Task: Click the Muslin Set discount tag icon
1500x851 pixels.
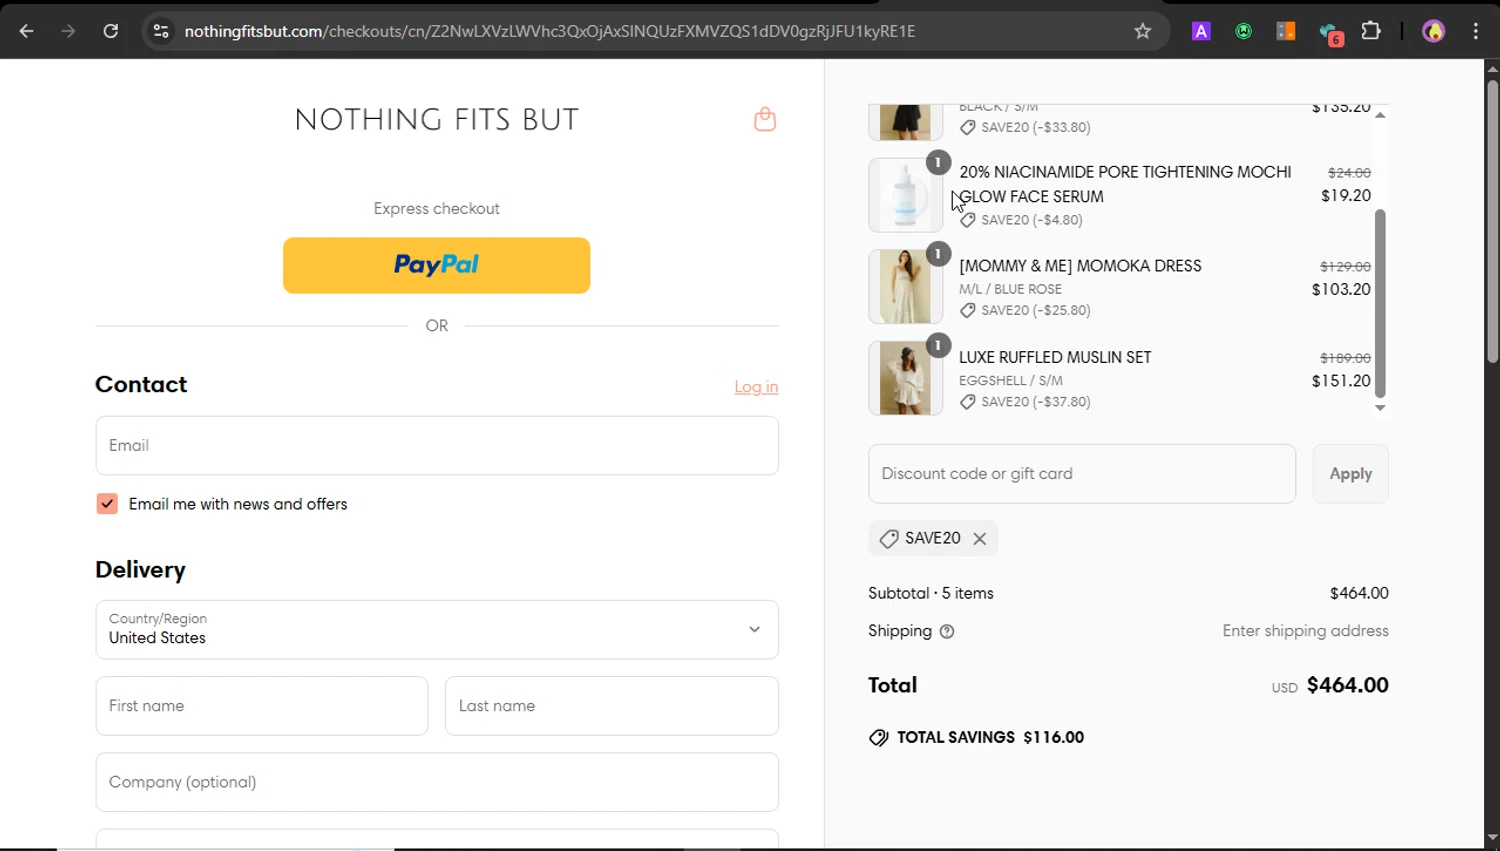Action: [967, 402]
